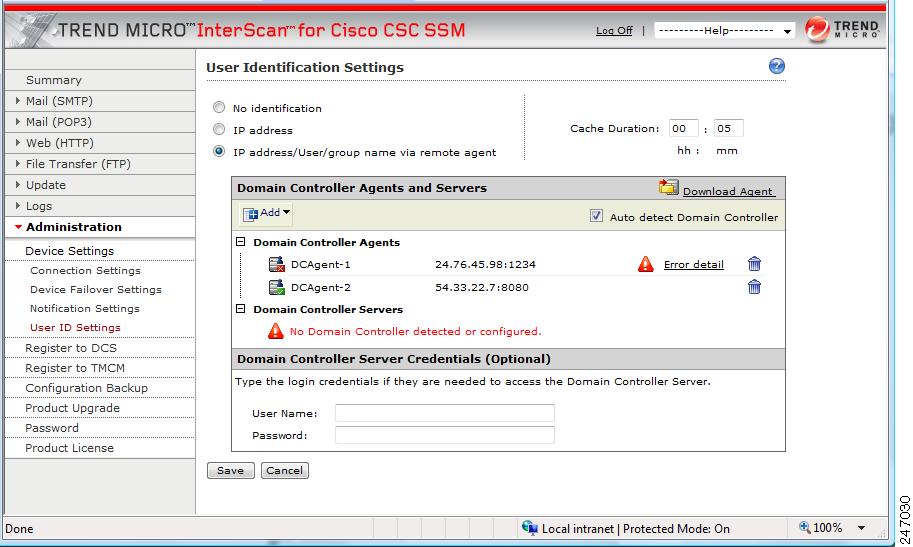913x547 pixels.
Task: Click the red warning icon beside Error detail
Action: (645, 264)
